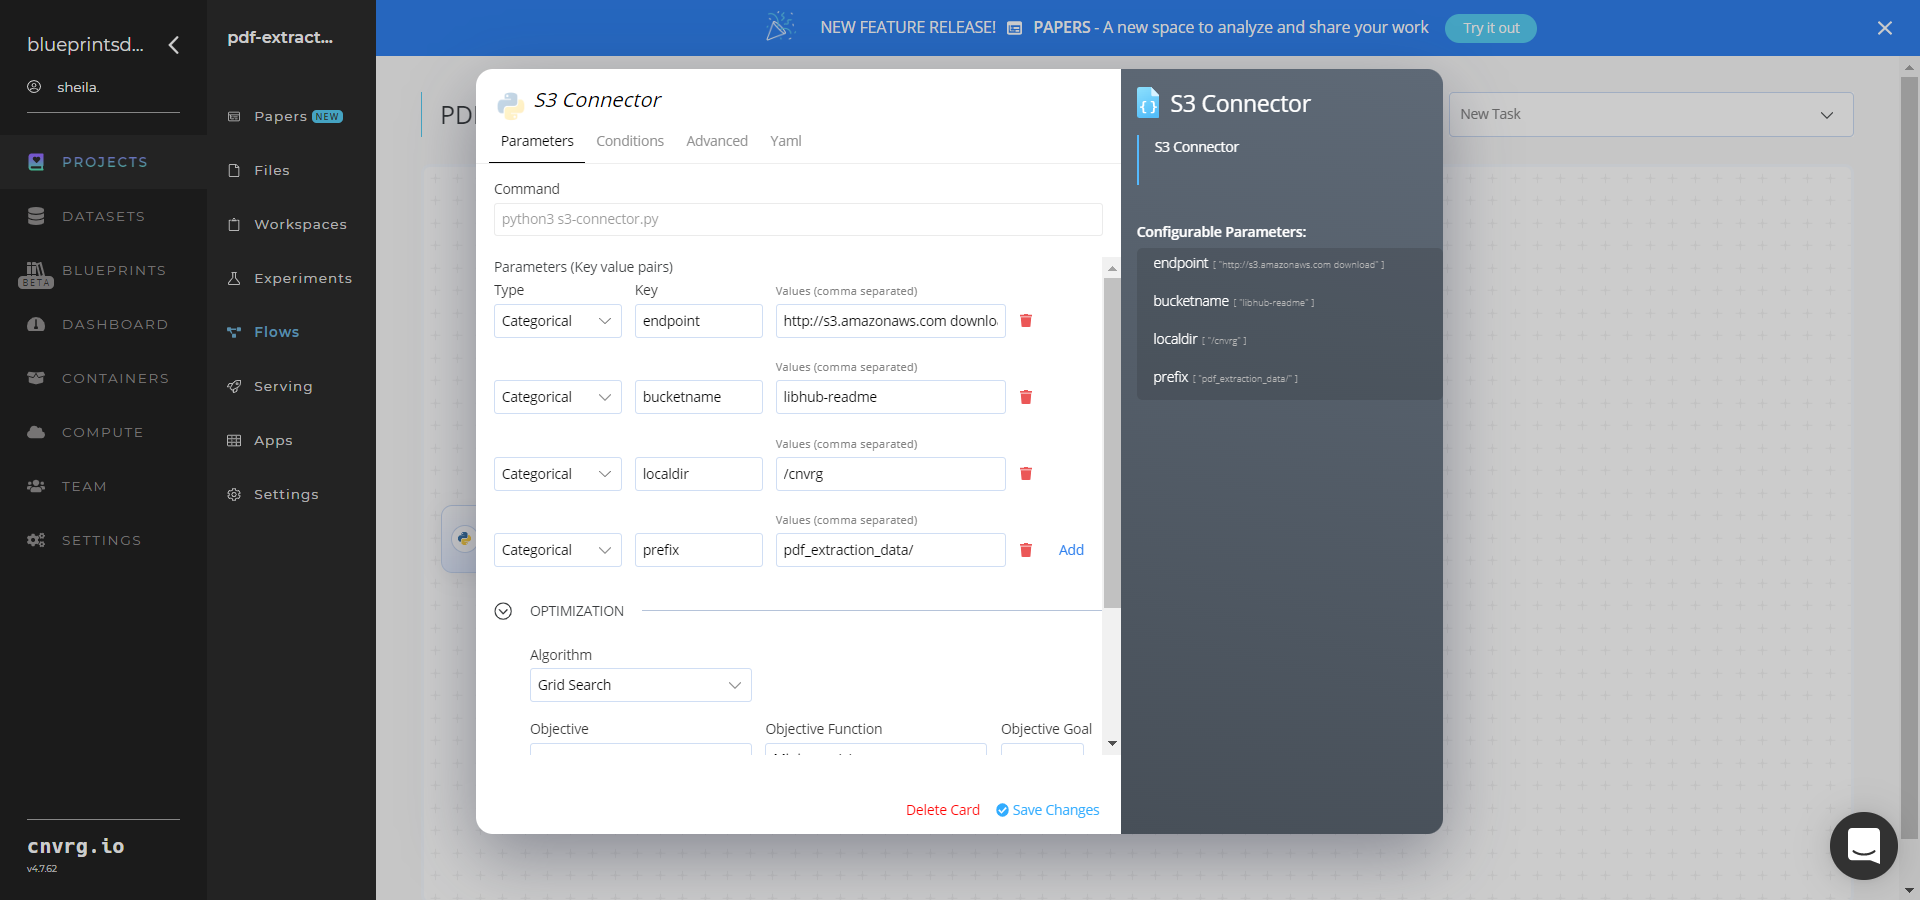Click the http://s3.amazonaws.com values field
This screenshot has width=1920, height=900.
pyautogui.click(x=891, y=321)
